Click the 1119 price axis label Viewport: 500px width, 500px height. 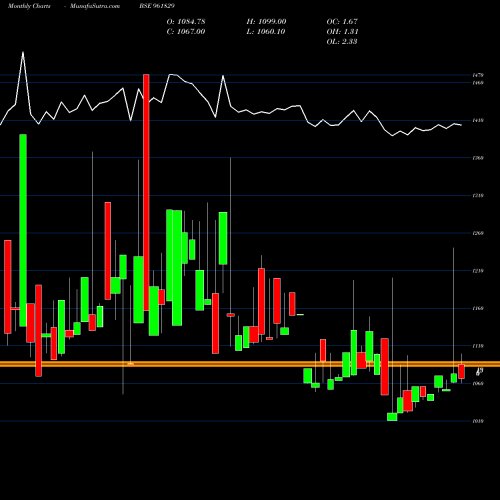(x=478, y=346)
